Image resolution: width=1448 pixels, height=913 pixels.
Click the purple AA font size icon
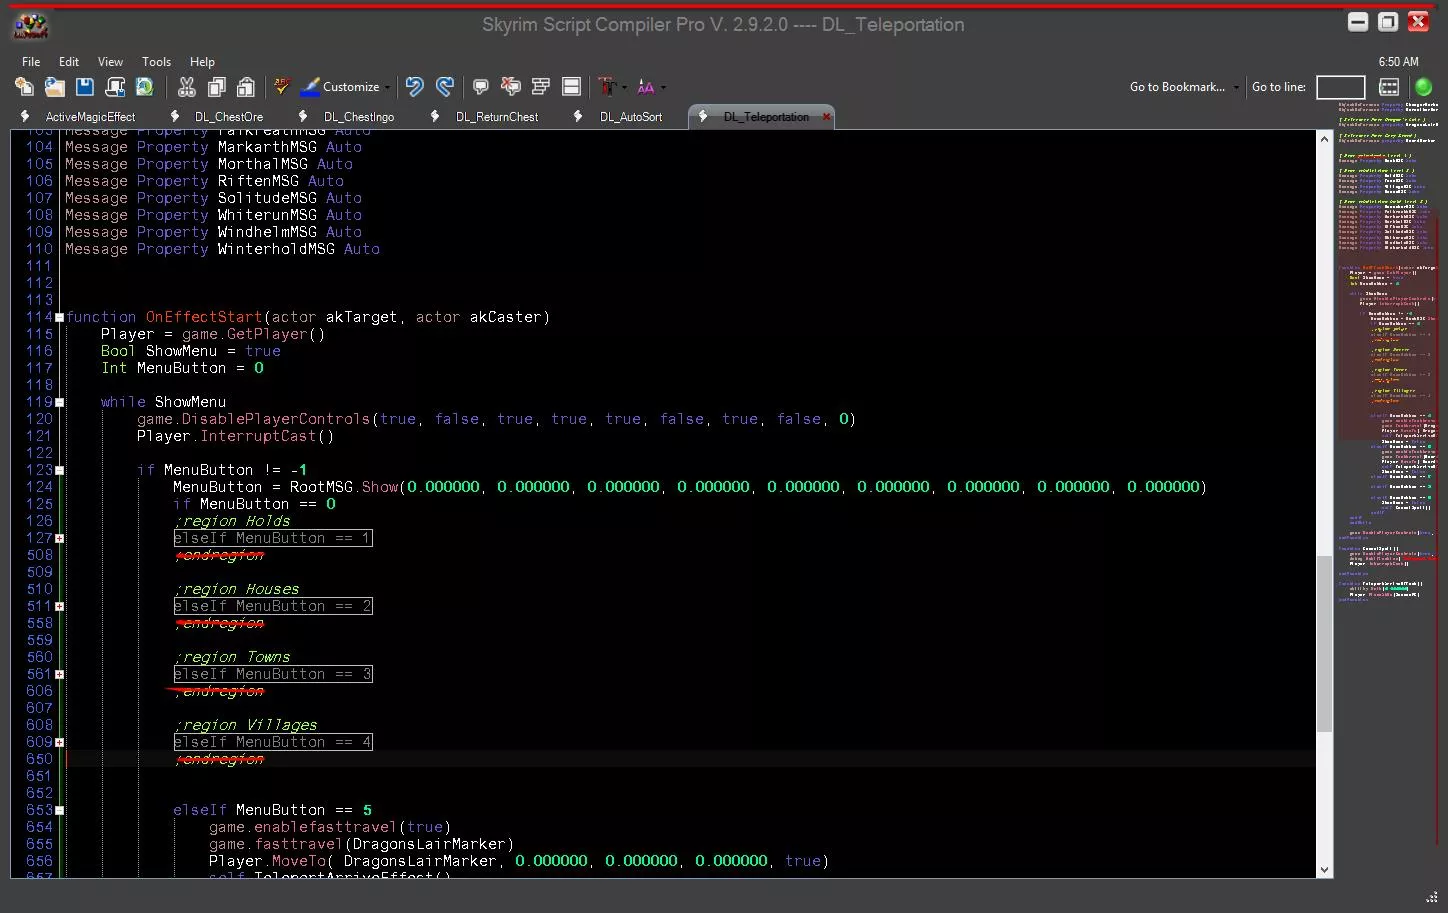tap(646, 87)
